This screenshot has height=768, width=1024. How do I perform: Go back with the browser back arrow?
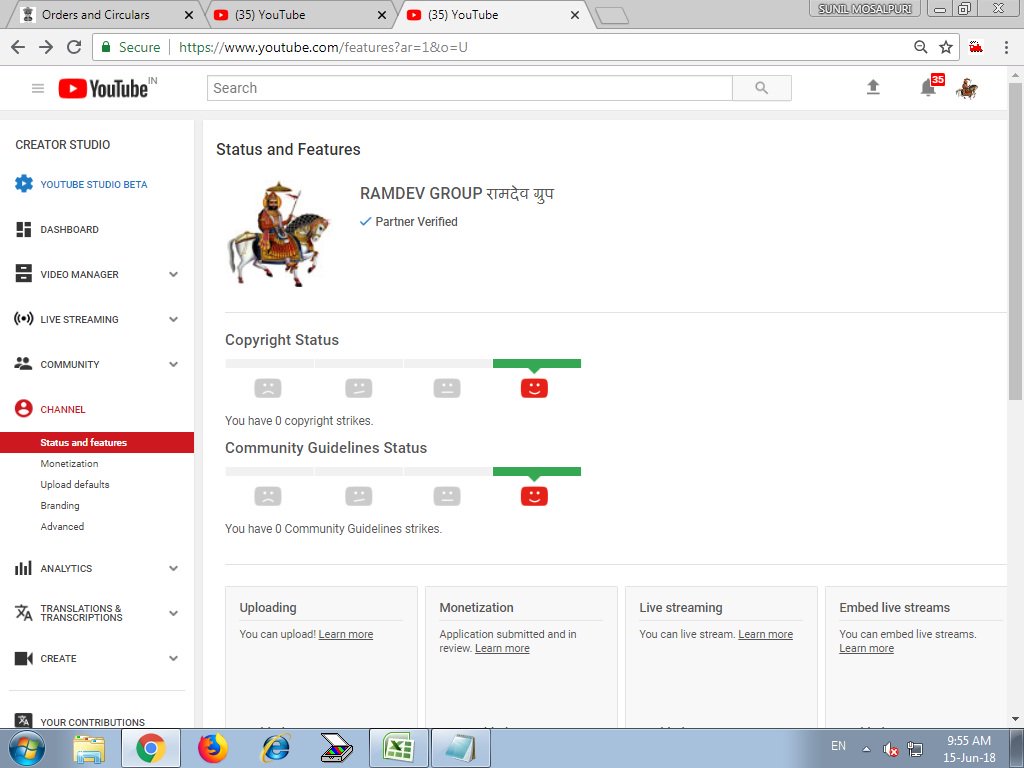[x=18, y=47]
